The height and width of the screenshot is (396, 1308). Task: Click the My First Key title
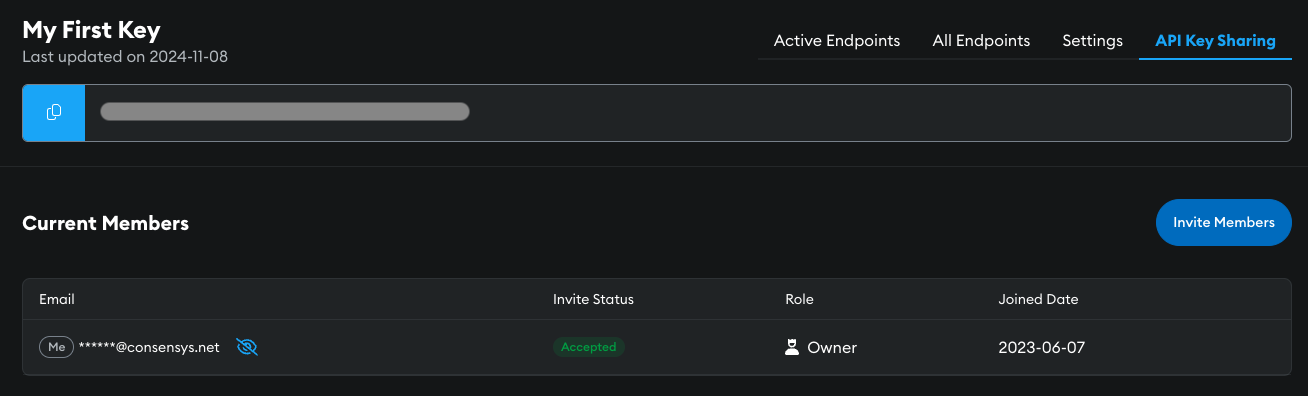(x=91, y=30)
